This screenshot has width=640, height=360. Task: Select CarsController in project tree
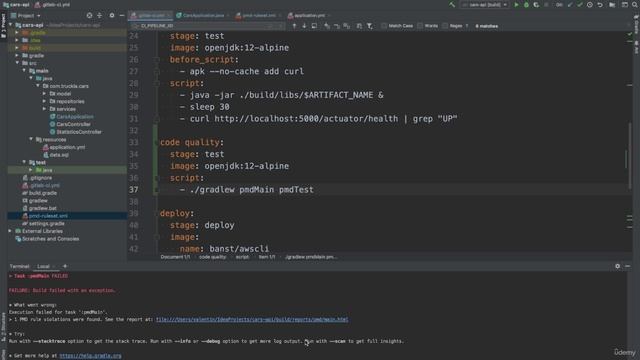click(73, 124)
